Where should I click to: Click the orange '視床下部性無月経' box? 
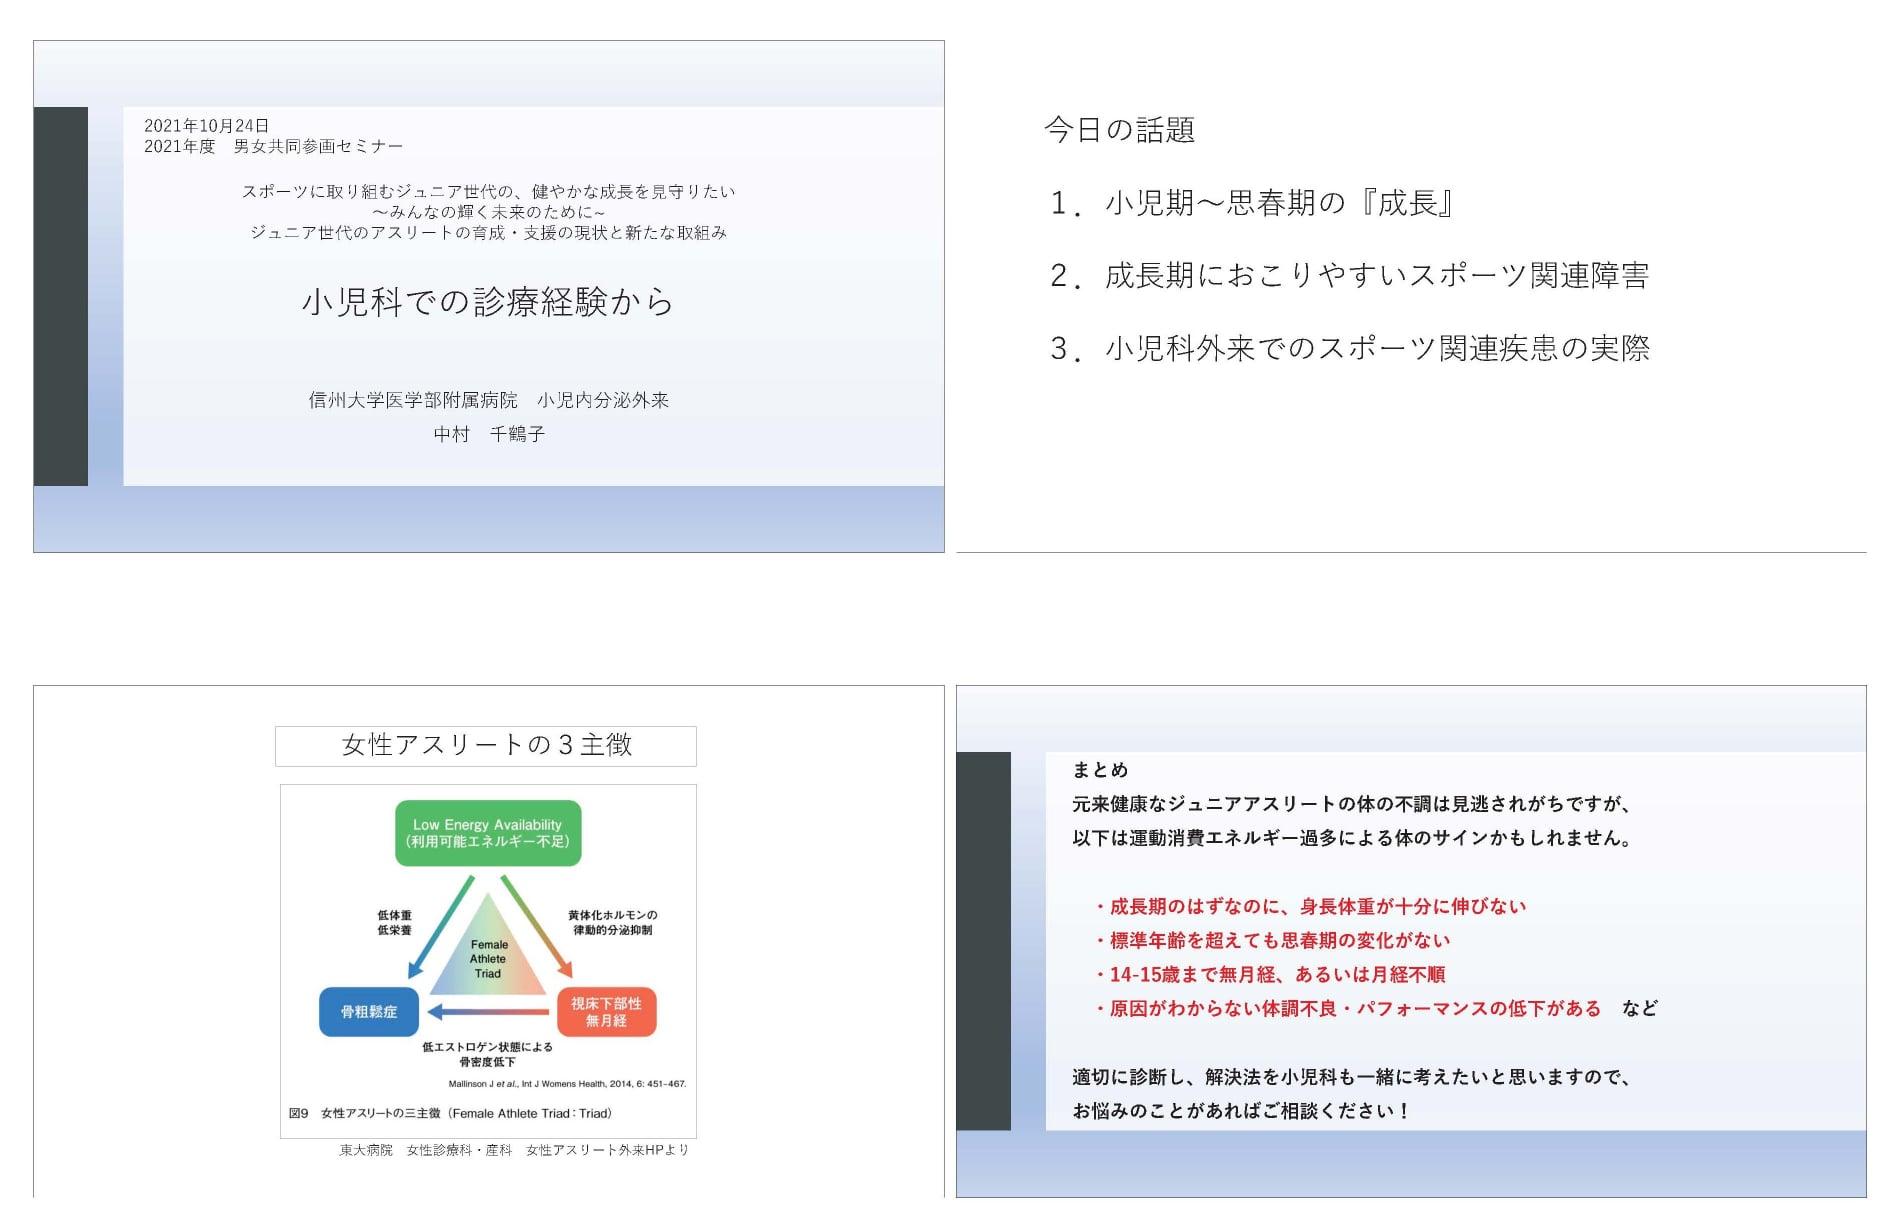(606, 1012)
